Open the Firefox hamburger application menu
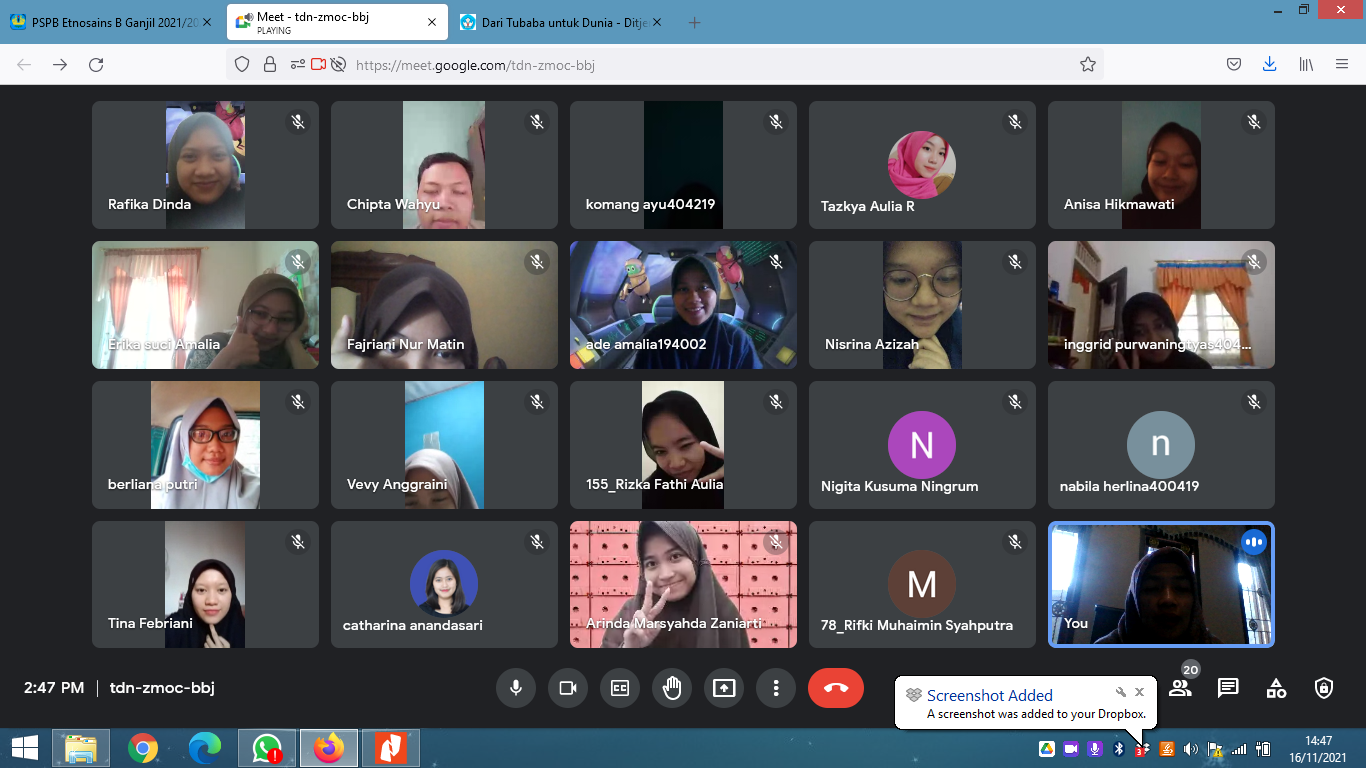Viewport: 1366px width, 768px height. tap(1342, 65)
